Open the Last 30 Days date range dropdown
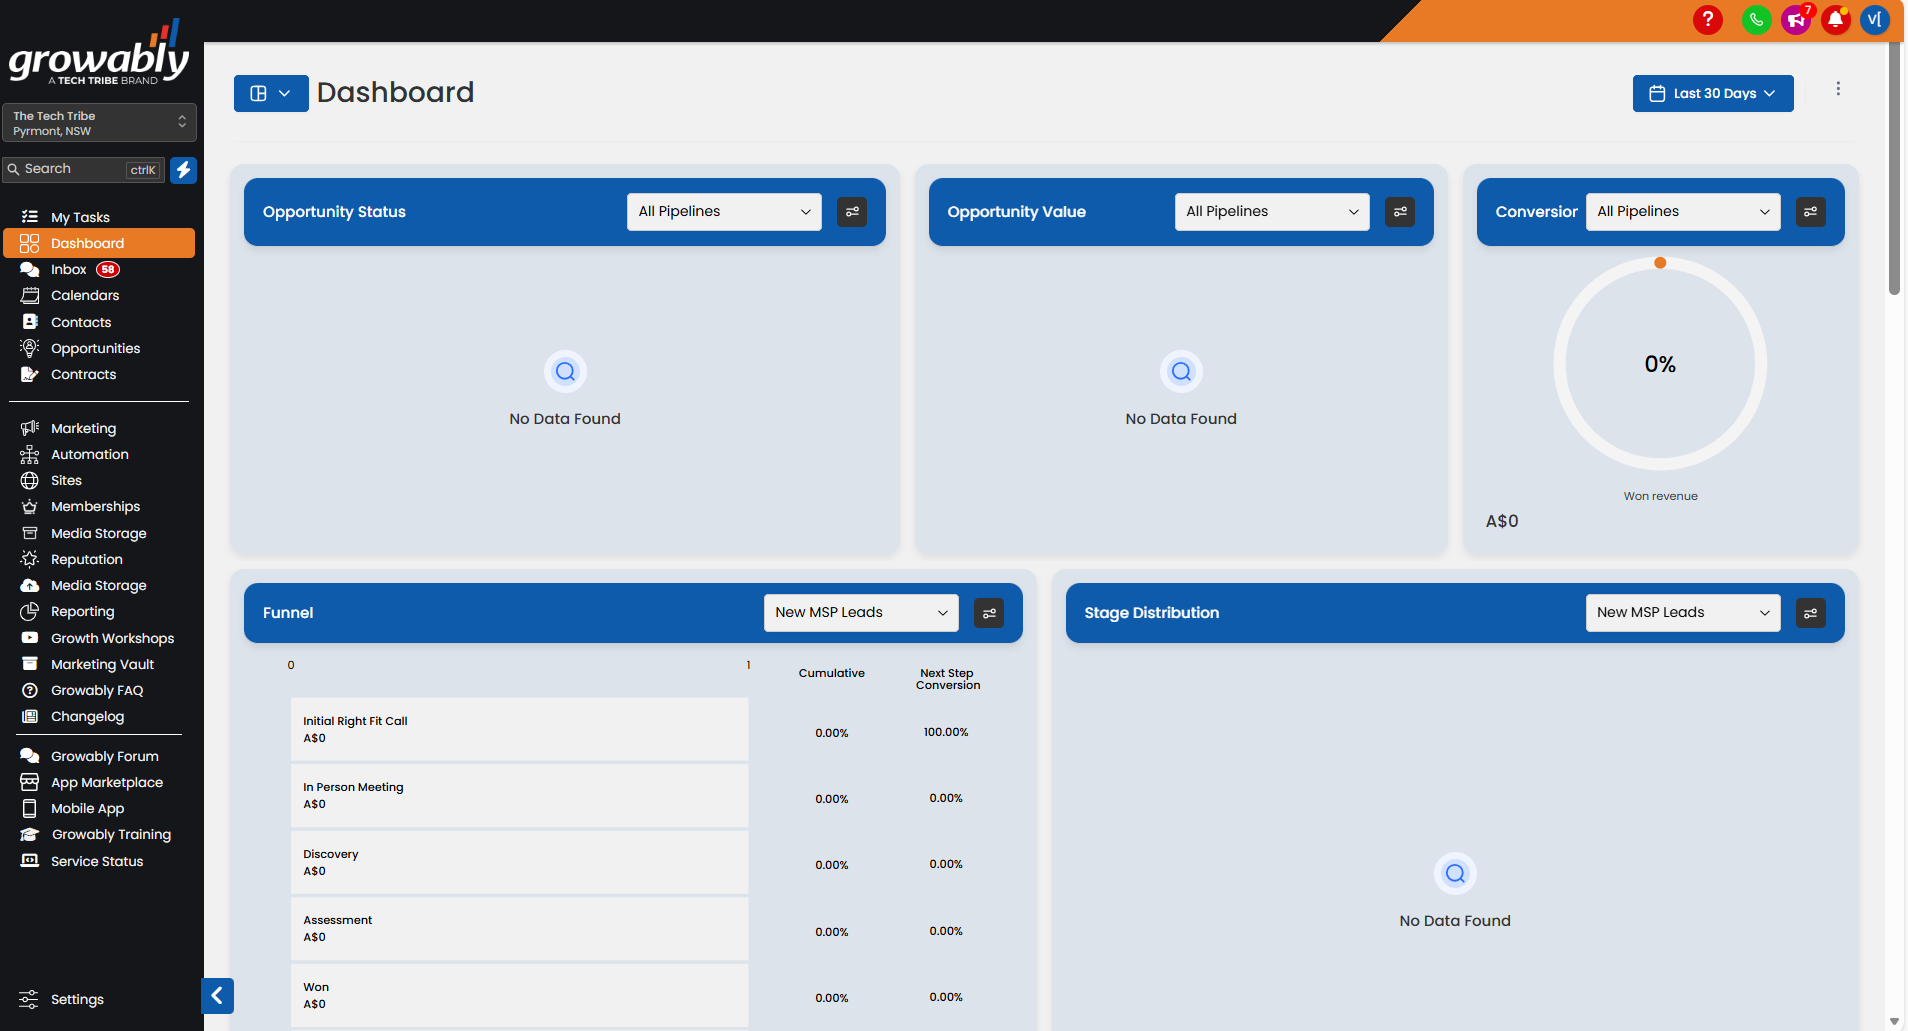1908x1031 pixels. click(1712, 93)
